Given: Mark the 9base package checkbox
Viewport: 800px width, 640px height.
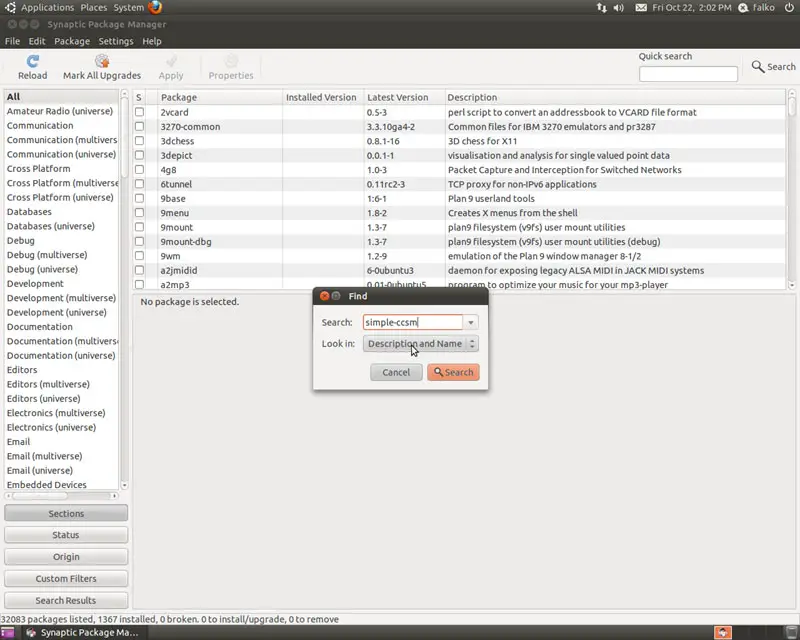Looking at the screenshot, I should pyautogui.click(x=139, y=198).
